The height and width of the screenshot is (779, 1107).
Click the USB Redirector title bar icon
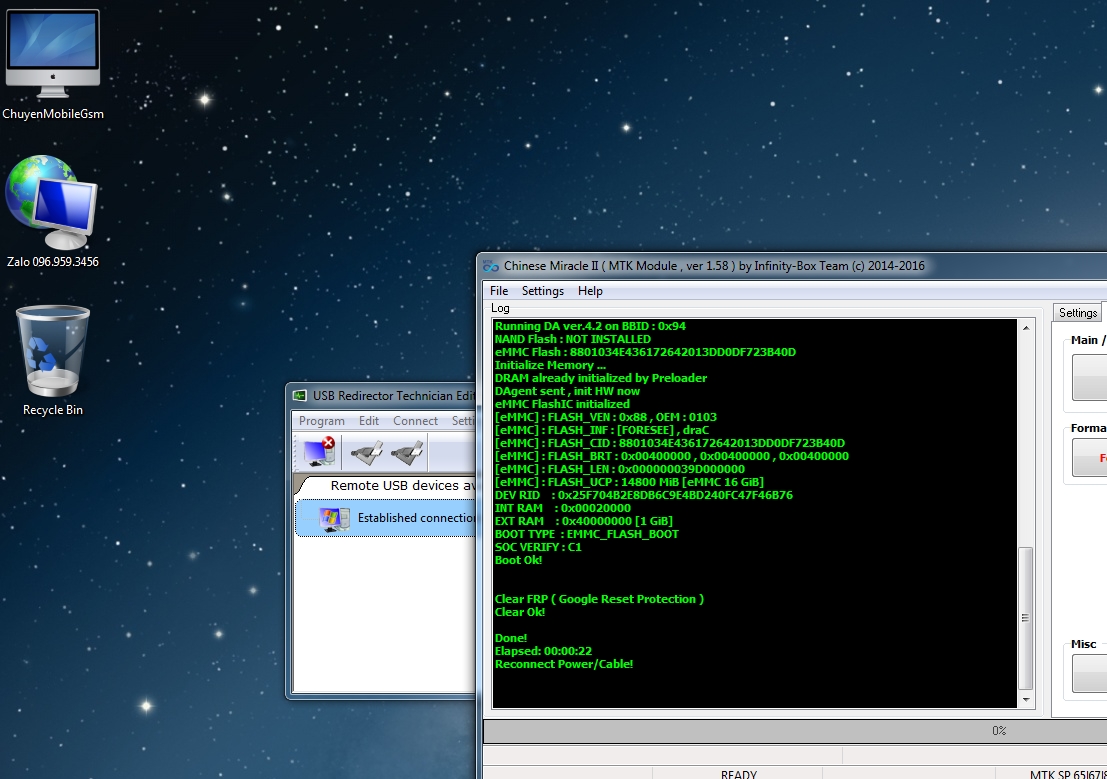[x=300, y=396]
